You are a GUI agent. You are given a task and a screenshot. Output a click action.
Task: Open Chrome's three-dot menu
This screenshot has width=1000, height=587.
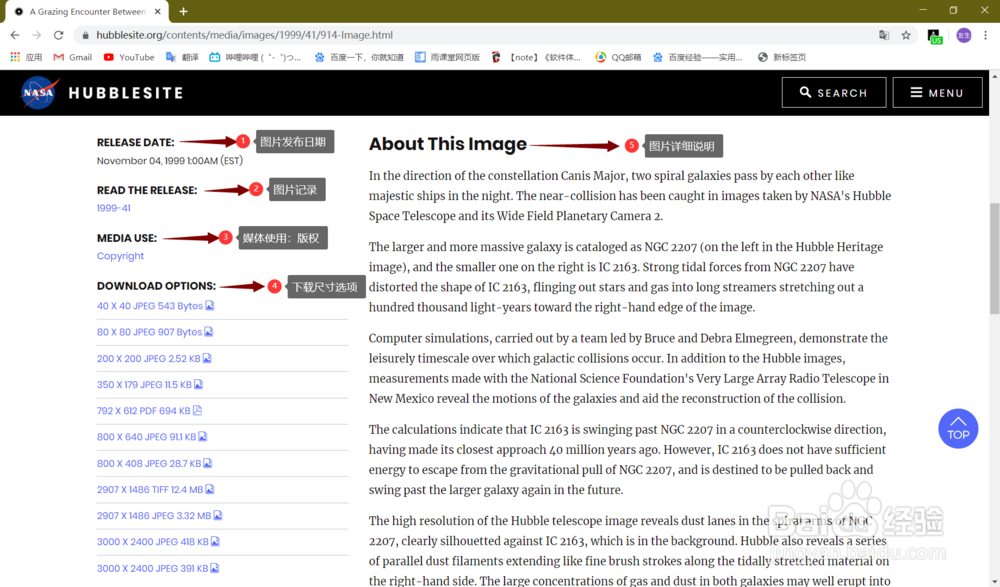(985, 35)
